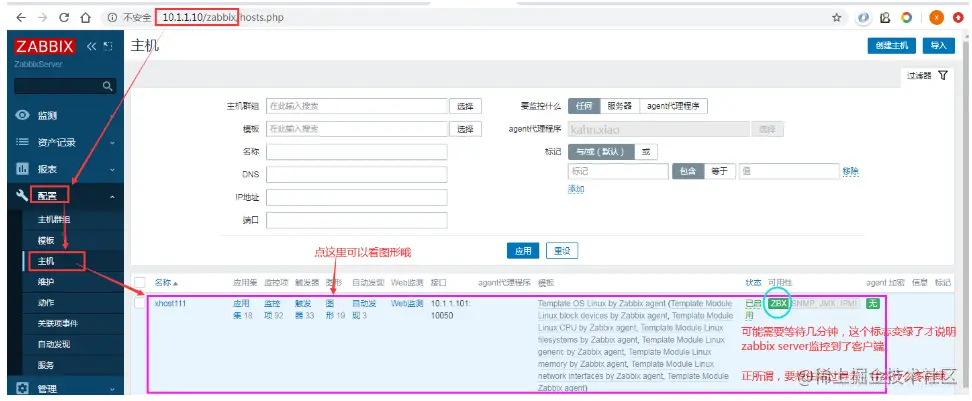The height and width of the screenshot is (401, 972).
Task: Open the orange profile avatar
Action: [x=937, y=18]
